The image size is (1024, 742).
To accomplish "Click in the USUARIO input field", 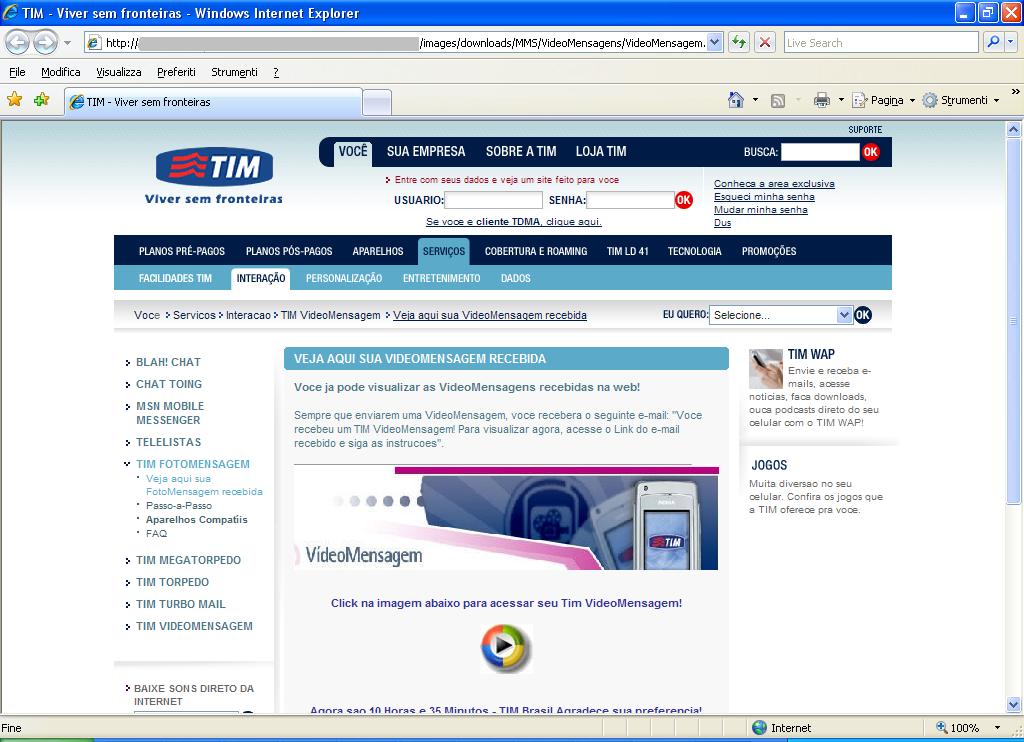I will pyautogui.click(x=494, y=200).
